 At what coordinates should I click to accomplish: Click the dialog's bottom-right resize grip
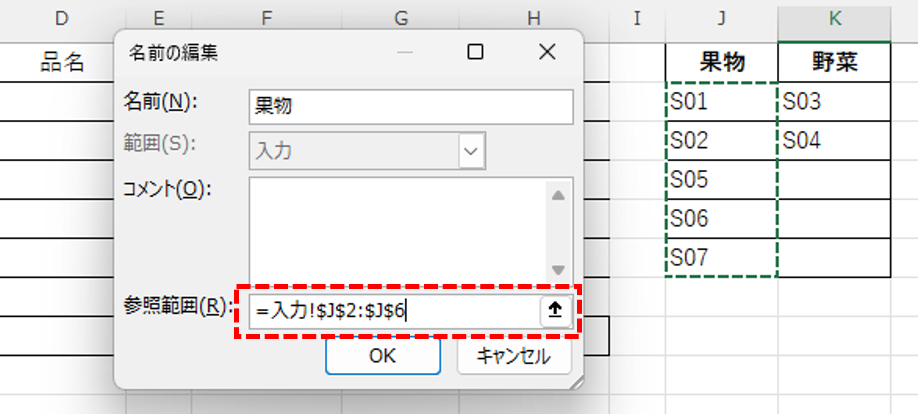576,383
